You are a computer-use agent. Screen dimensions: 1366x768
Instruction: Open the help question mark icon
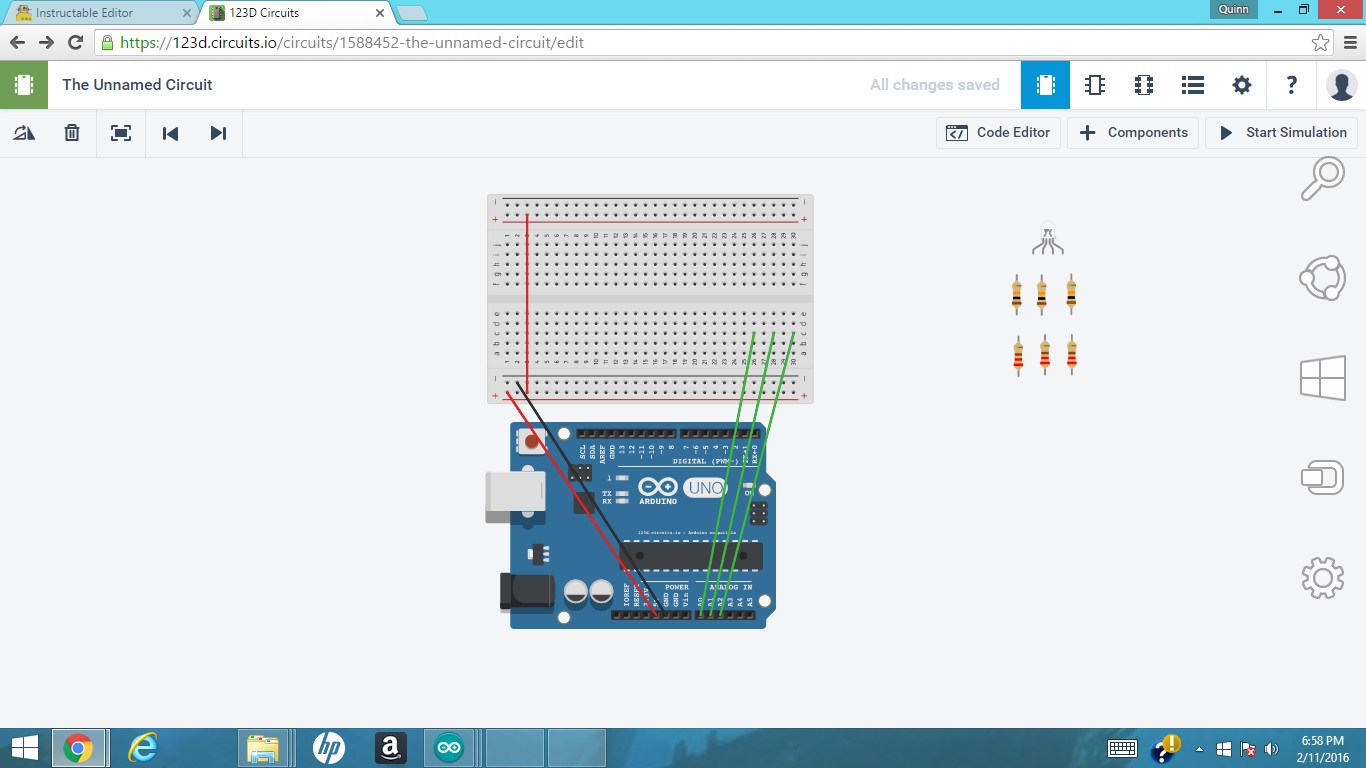point(1291,85)
